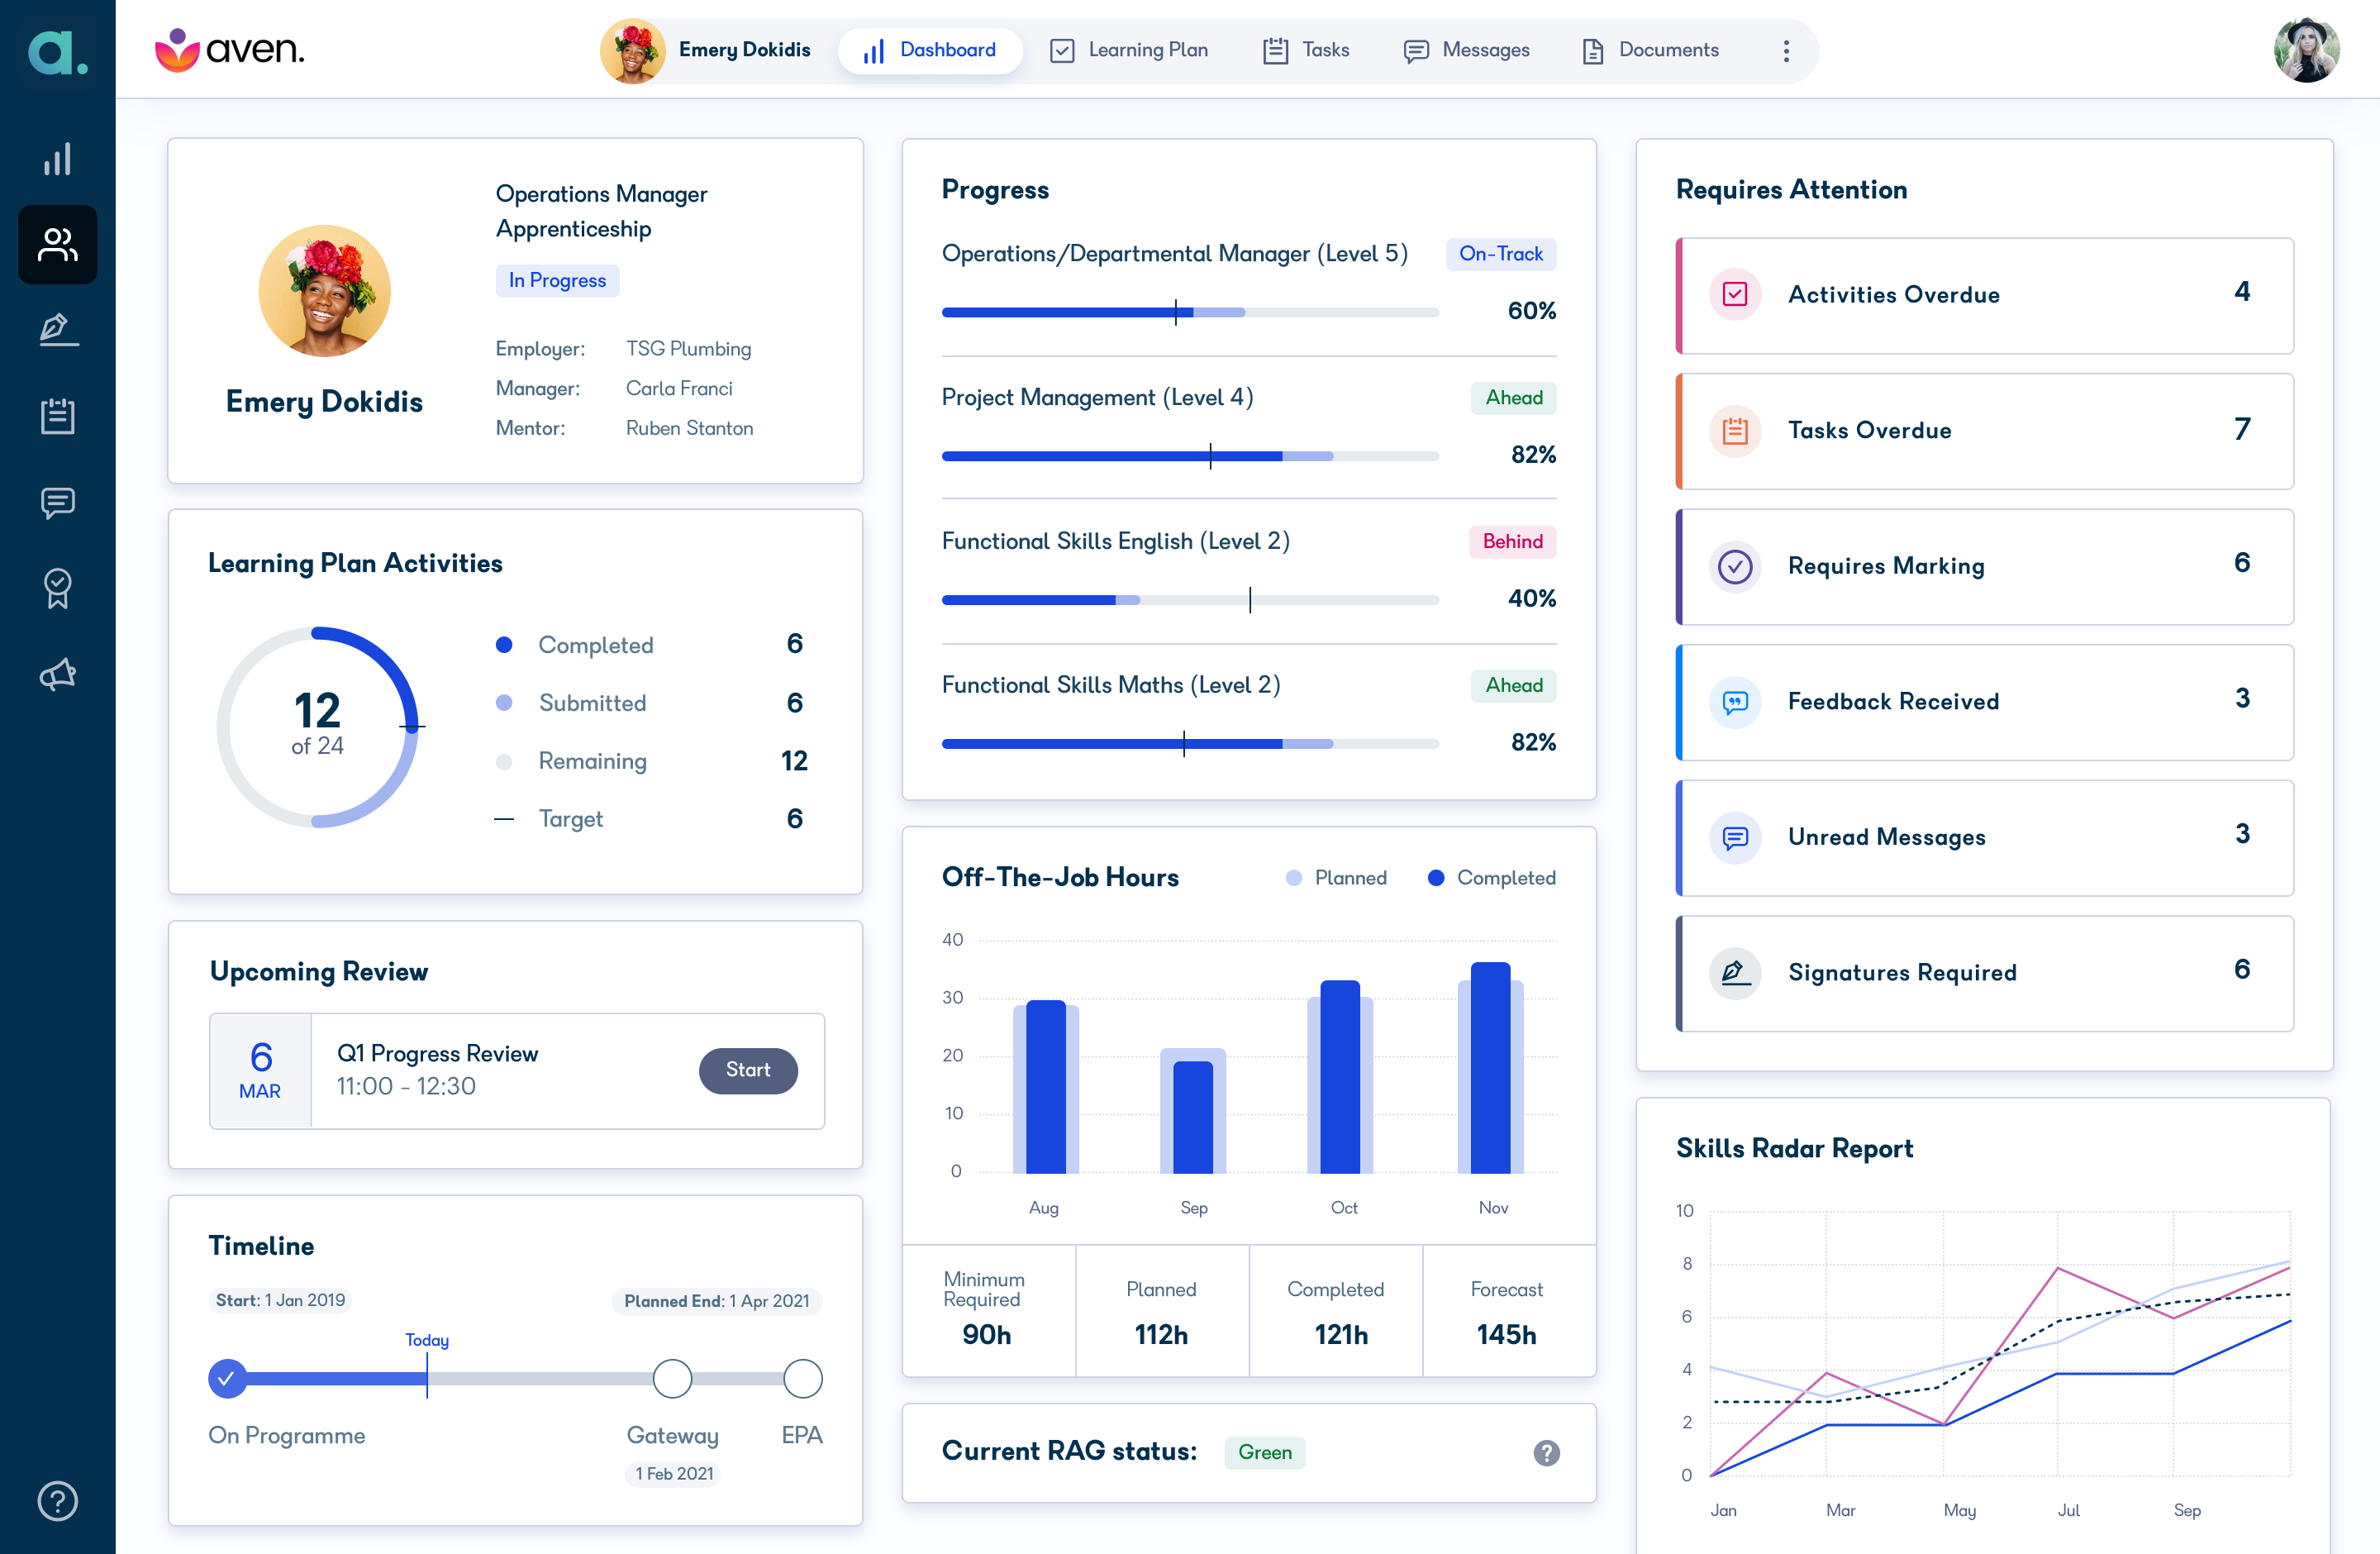Image resolution: width=2380 pixels, height=1554 pixels.
Task: Switch to the Dashboard tab
Action: point(930,51)
